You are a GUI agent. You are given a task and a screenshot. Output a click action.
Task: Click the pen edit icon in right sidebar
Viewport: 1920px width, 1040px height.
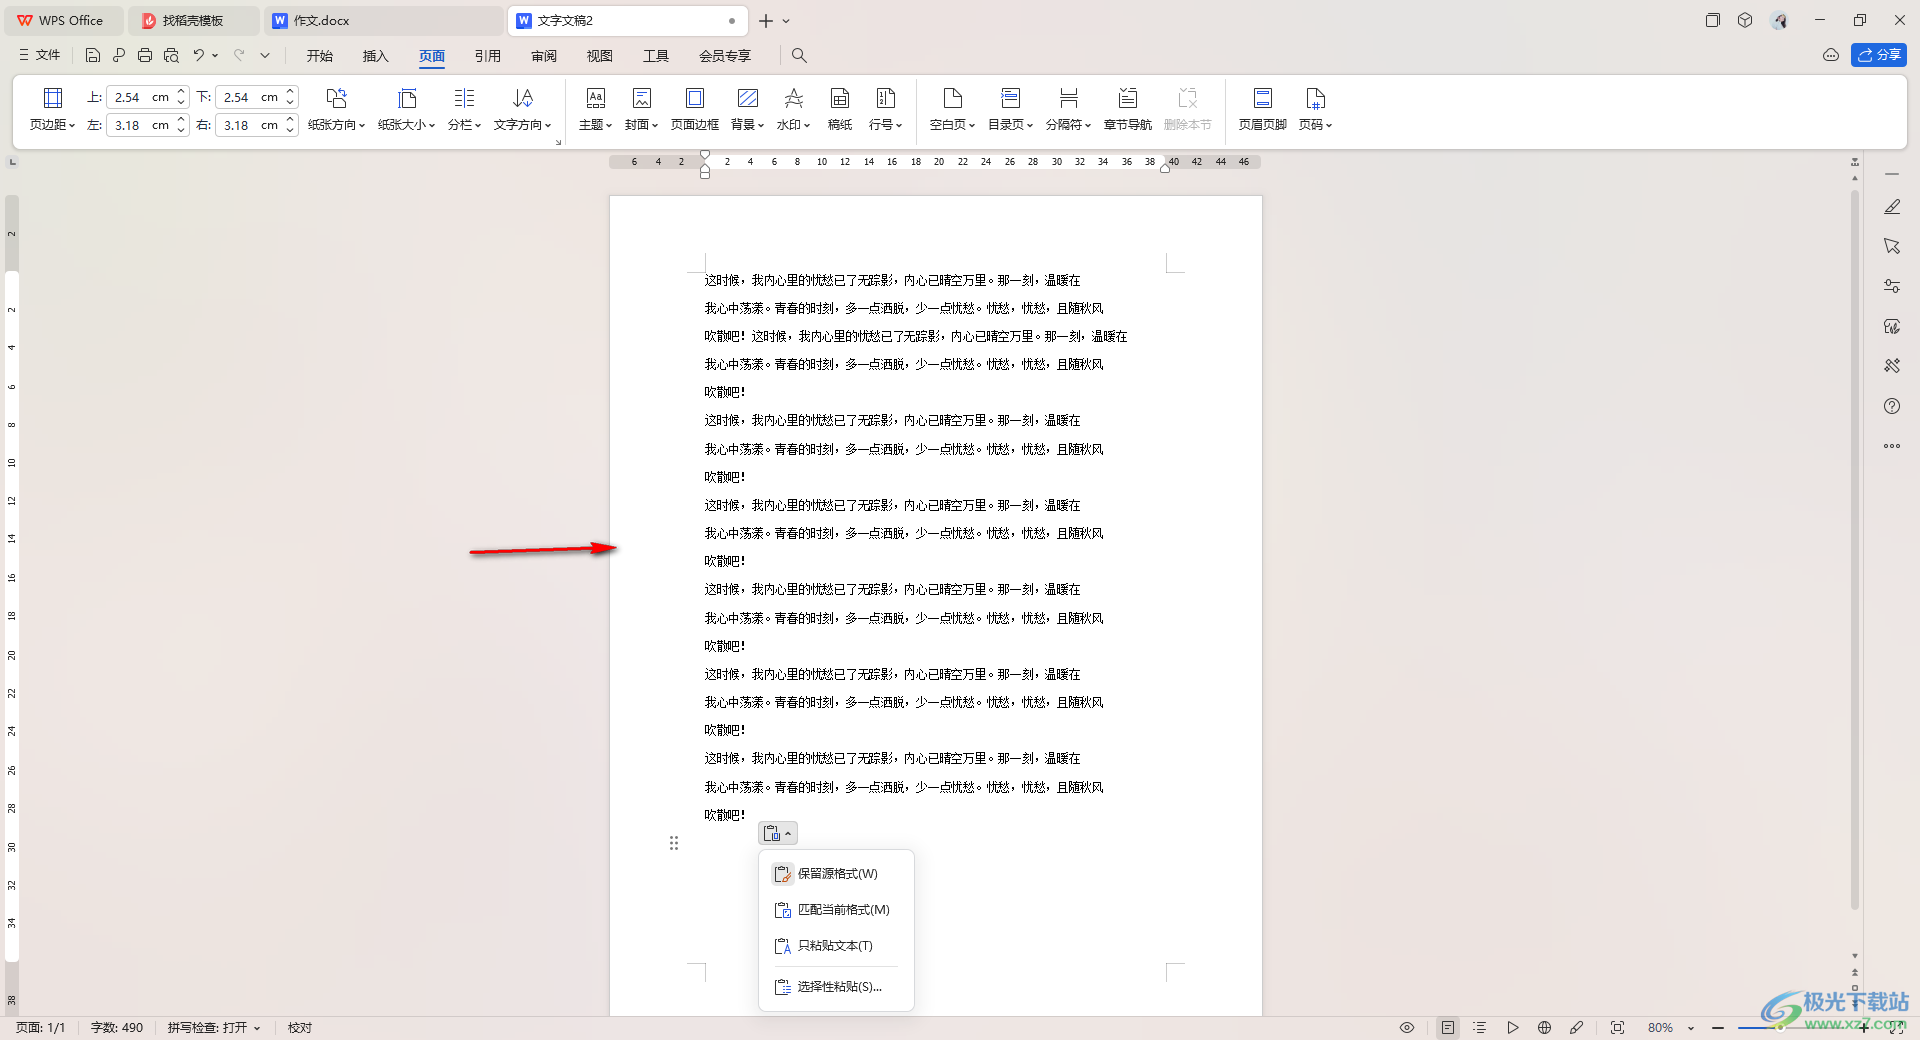tap(1892, 207)
